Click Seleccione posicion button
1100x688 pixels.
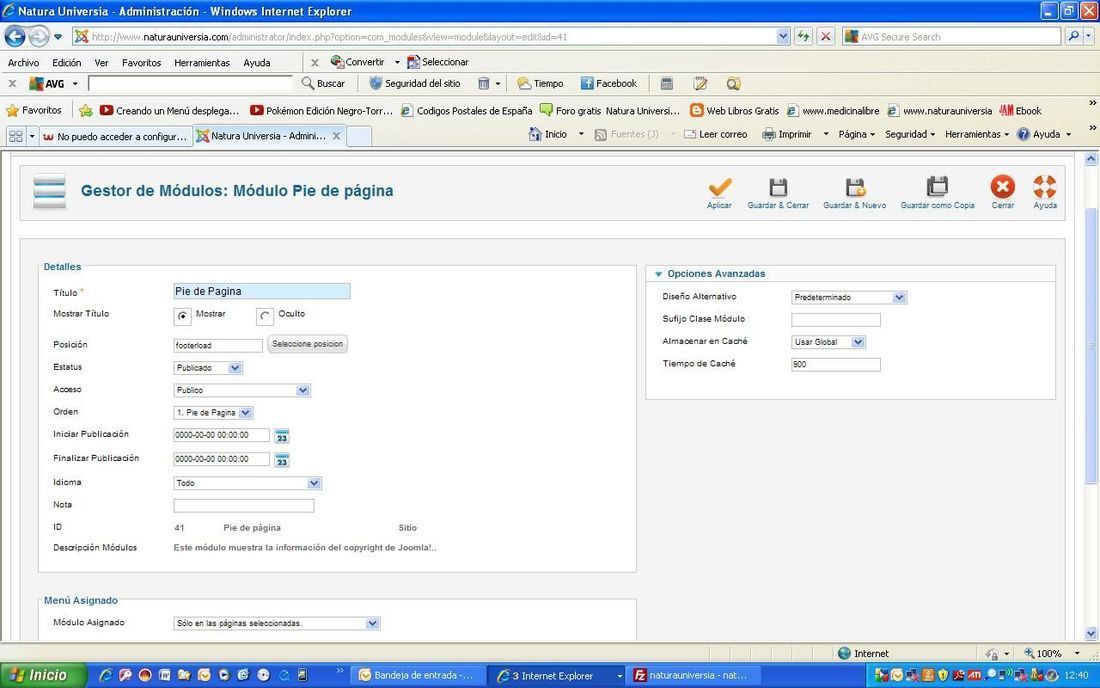[307, 344]
